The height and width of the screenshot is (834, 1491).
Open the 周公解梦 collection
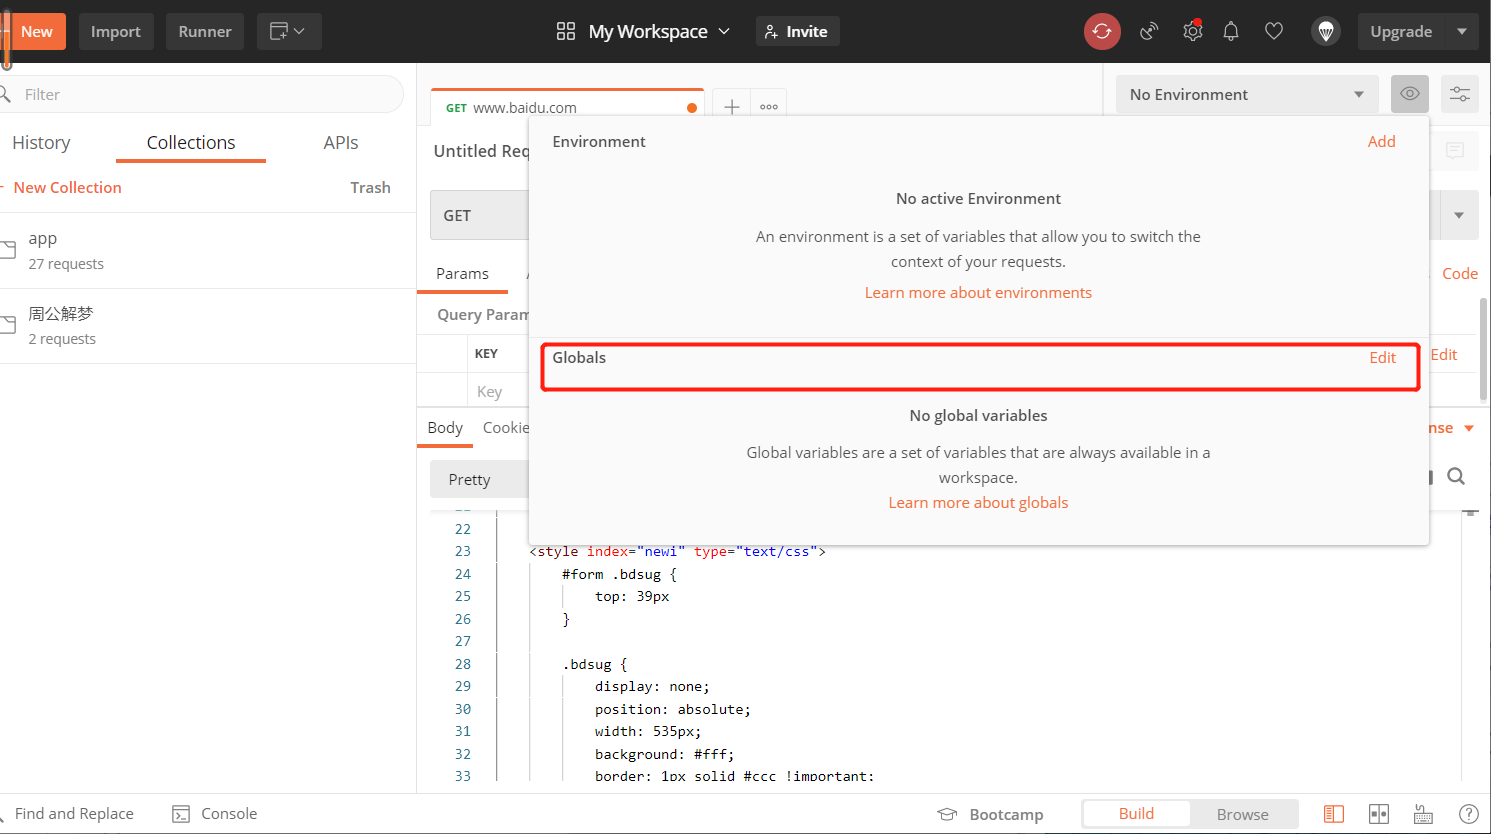[208, 326]
